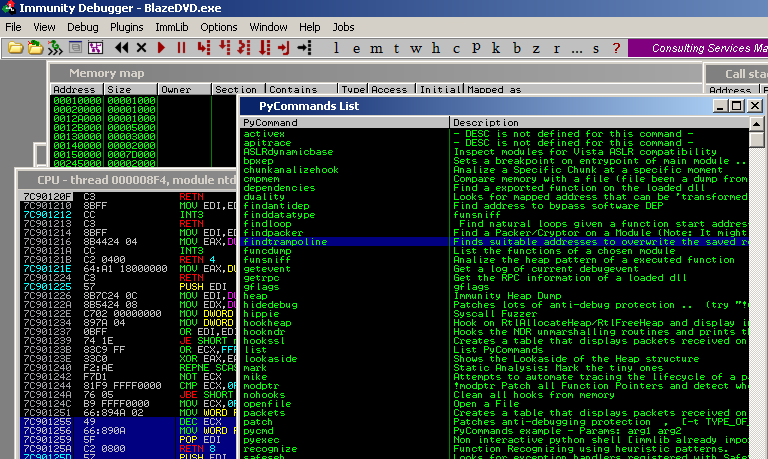Show call stack via 'k' button
Image resolution: width=768 pixels, height=459 pixels.
pos(494,48)
